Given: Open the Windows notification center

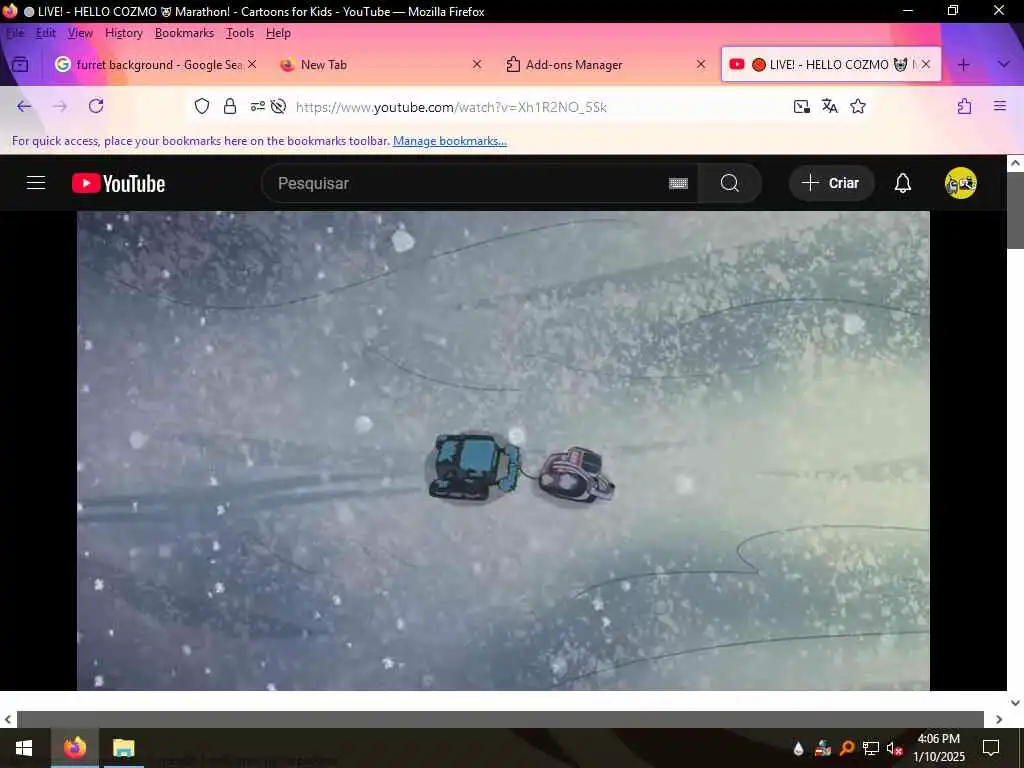Looking at the screenshot, I should pyautogui.click(x=991, y=748).
